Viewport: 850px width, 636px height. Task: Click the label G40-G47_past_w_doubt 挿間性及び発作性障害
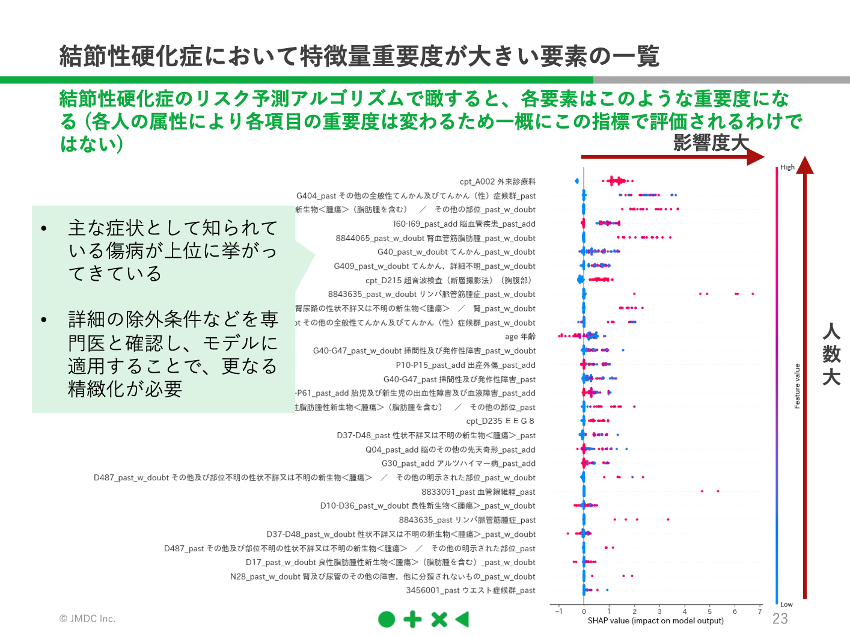(x=424, y=351)
